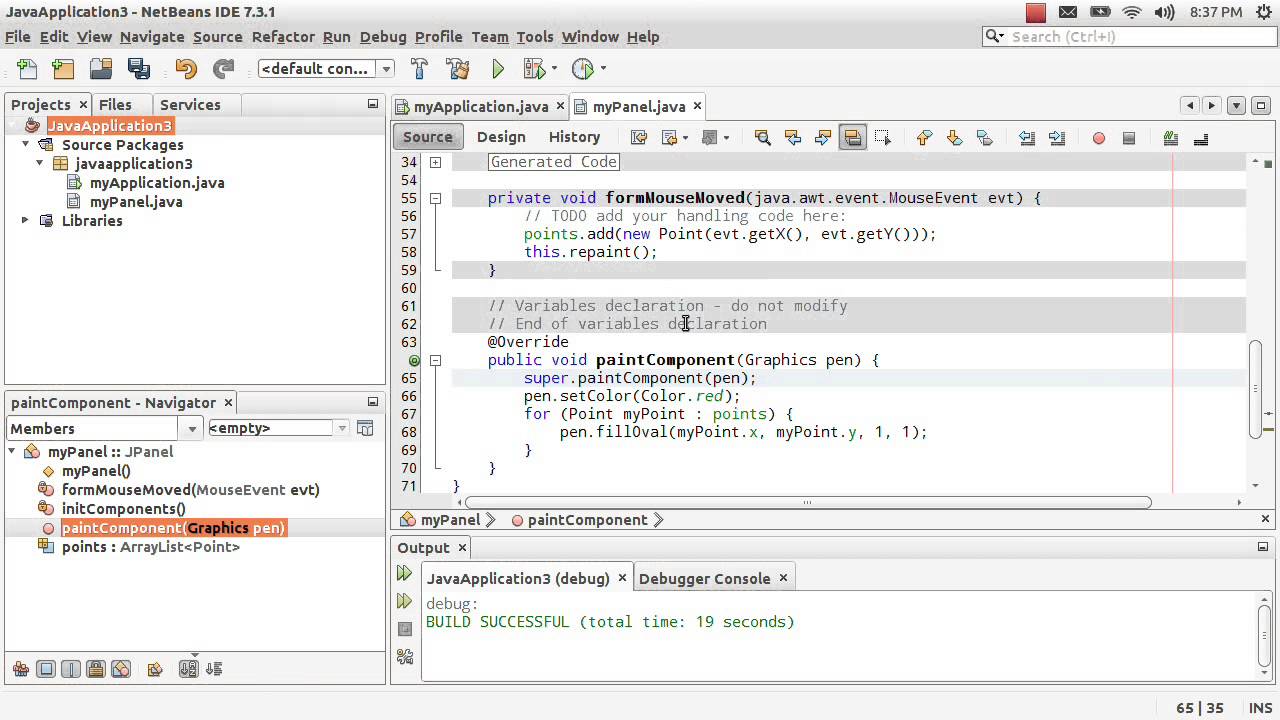Viewport: 1280px width, 720px height.
Task: Collapse the formMouseMoved method fold on line 55
Action: 435,198
